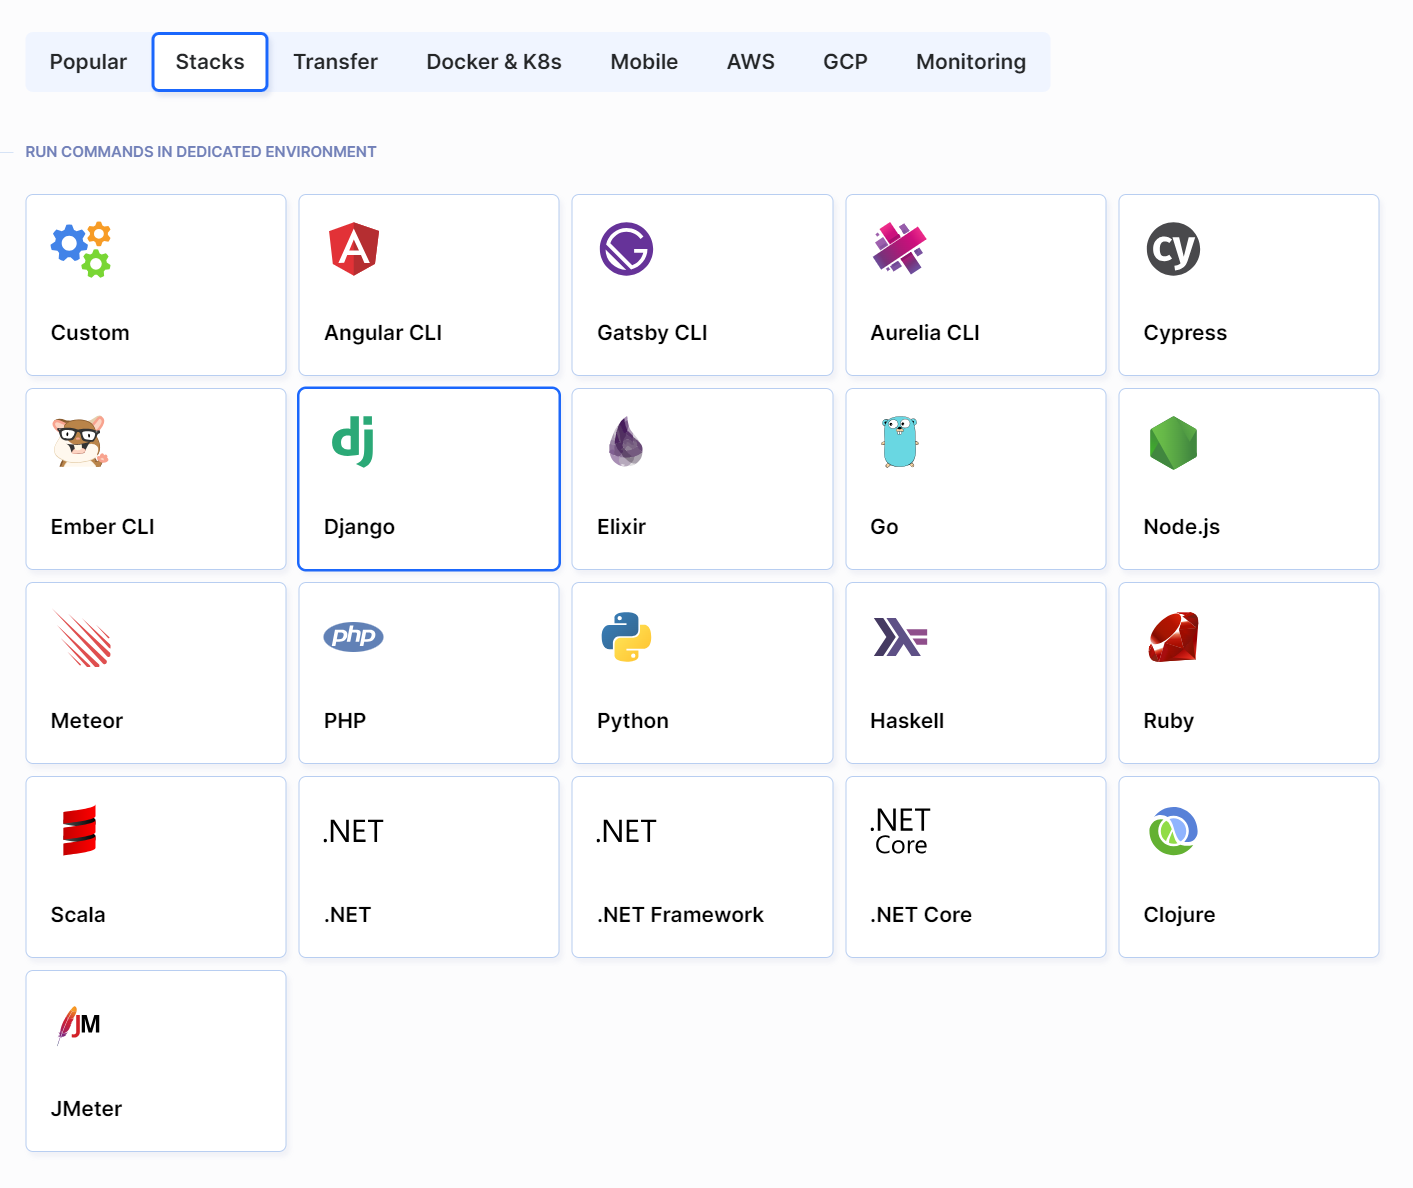This screenshot has width=1413, height=1188.
Task: Choose the Haskell lambda logo
Action: [x=900, y=637]
